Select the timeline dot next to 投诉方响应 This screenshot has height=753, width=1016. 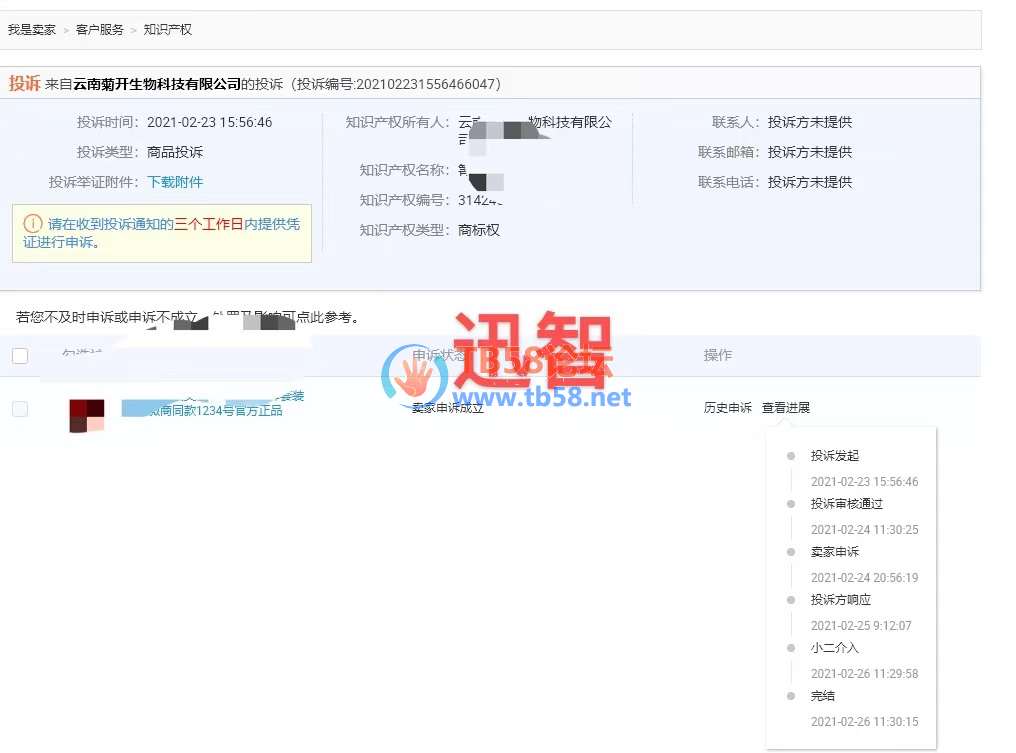791,600
